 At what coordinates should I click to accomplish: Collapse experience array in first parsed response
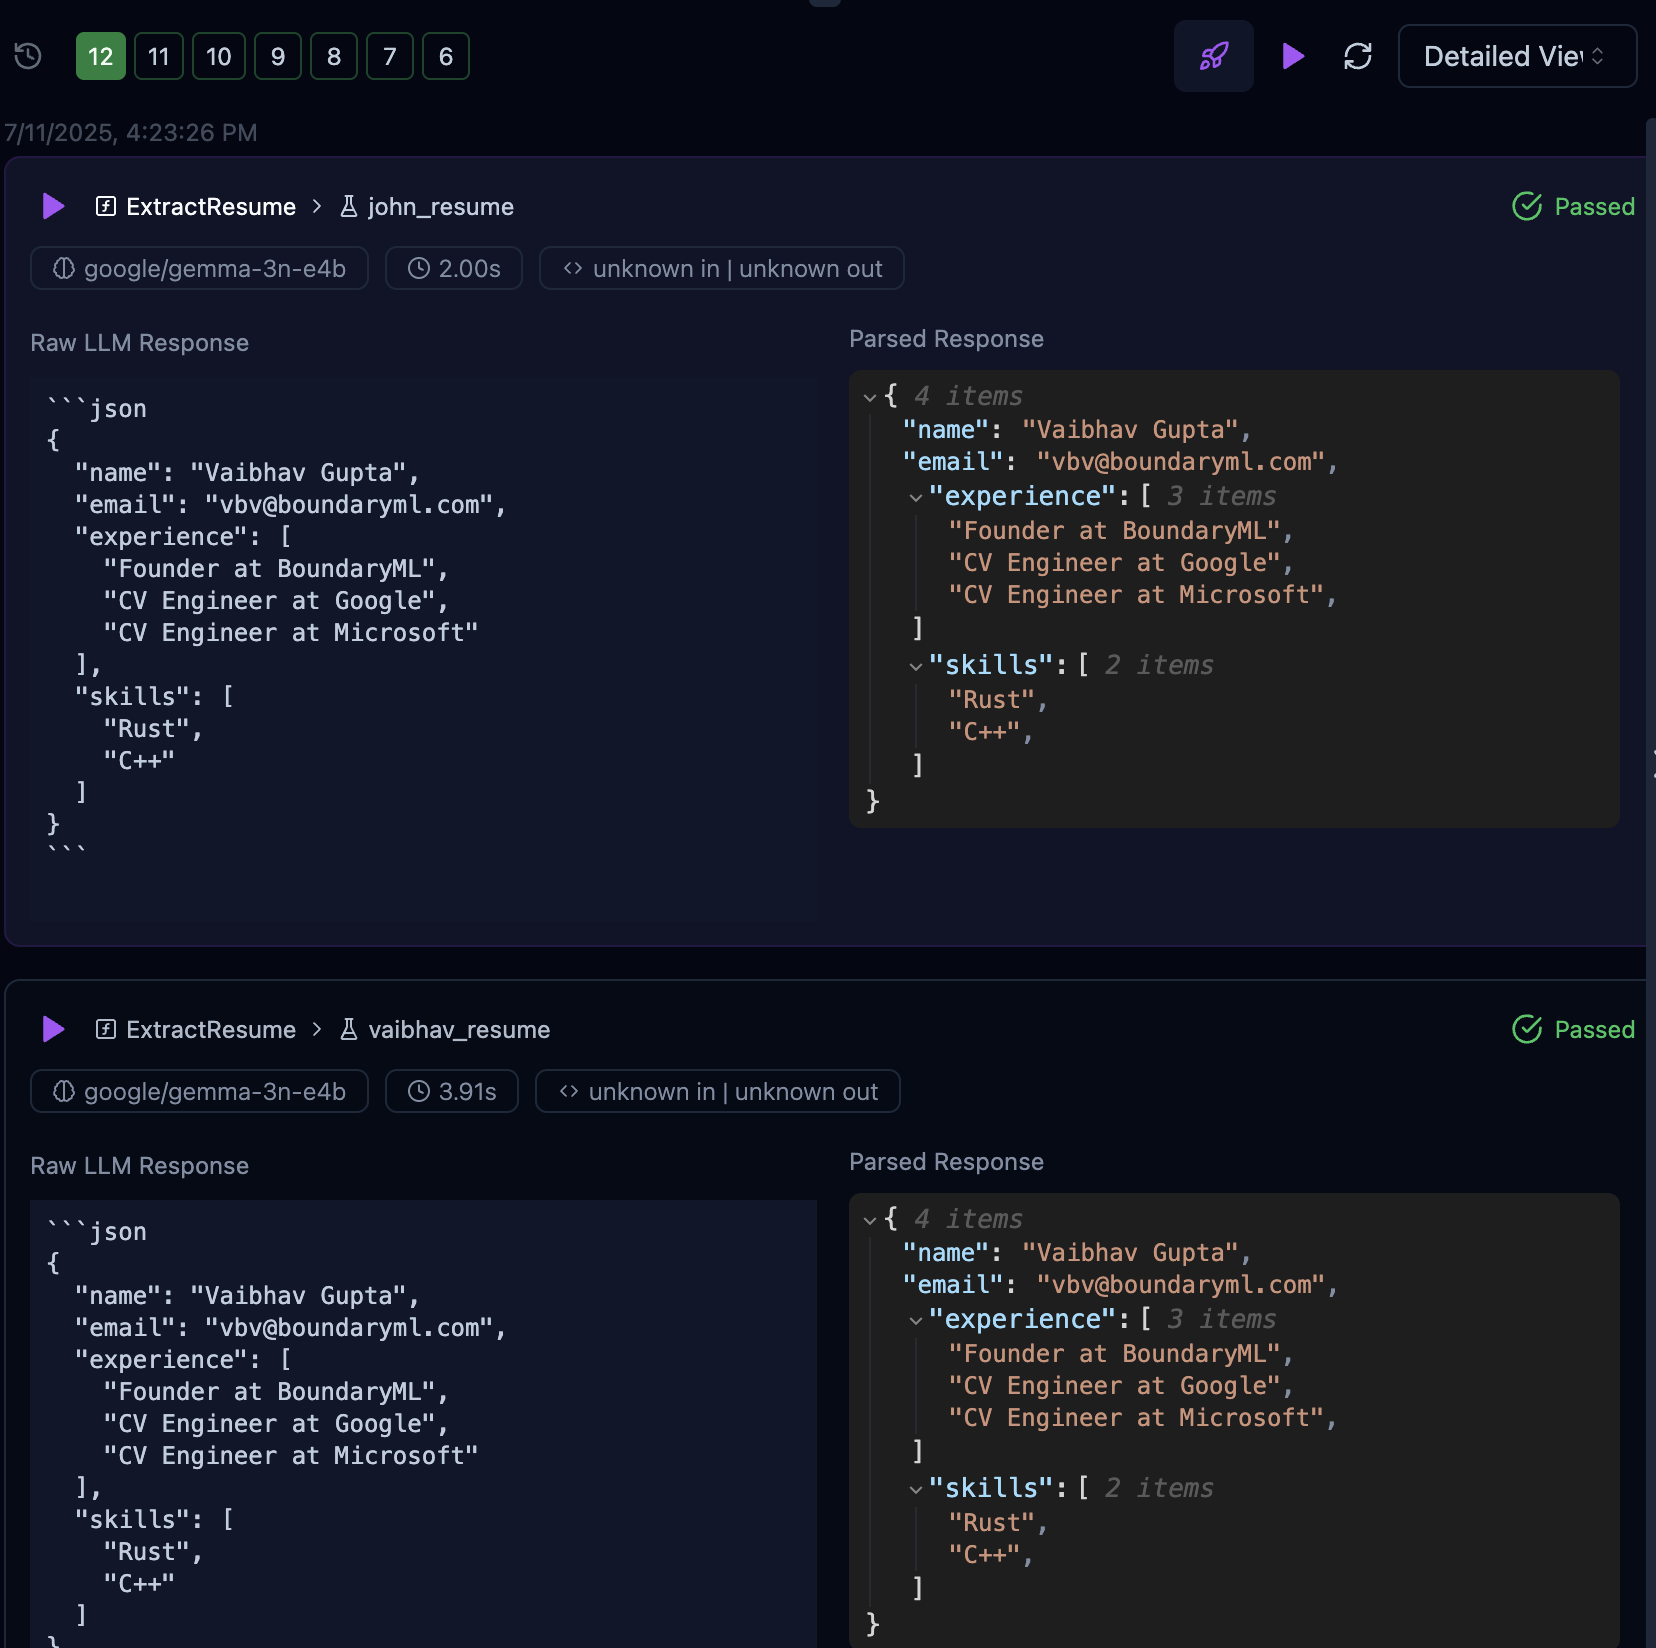(x=915, y=497)
